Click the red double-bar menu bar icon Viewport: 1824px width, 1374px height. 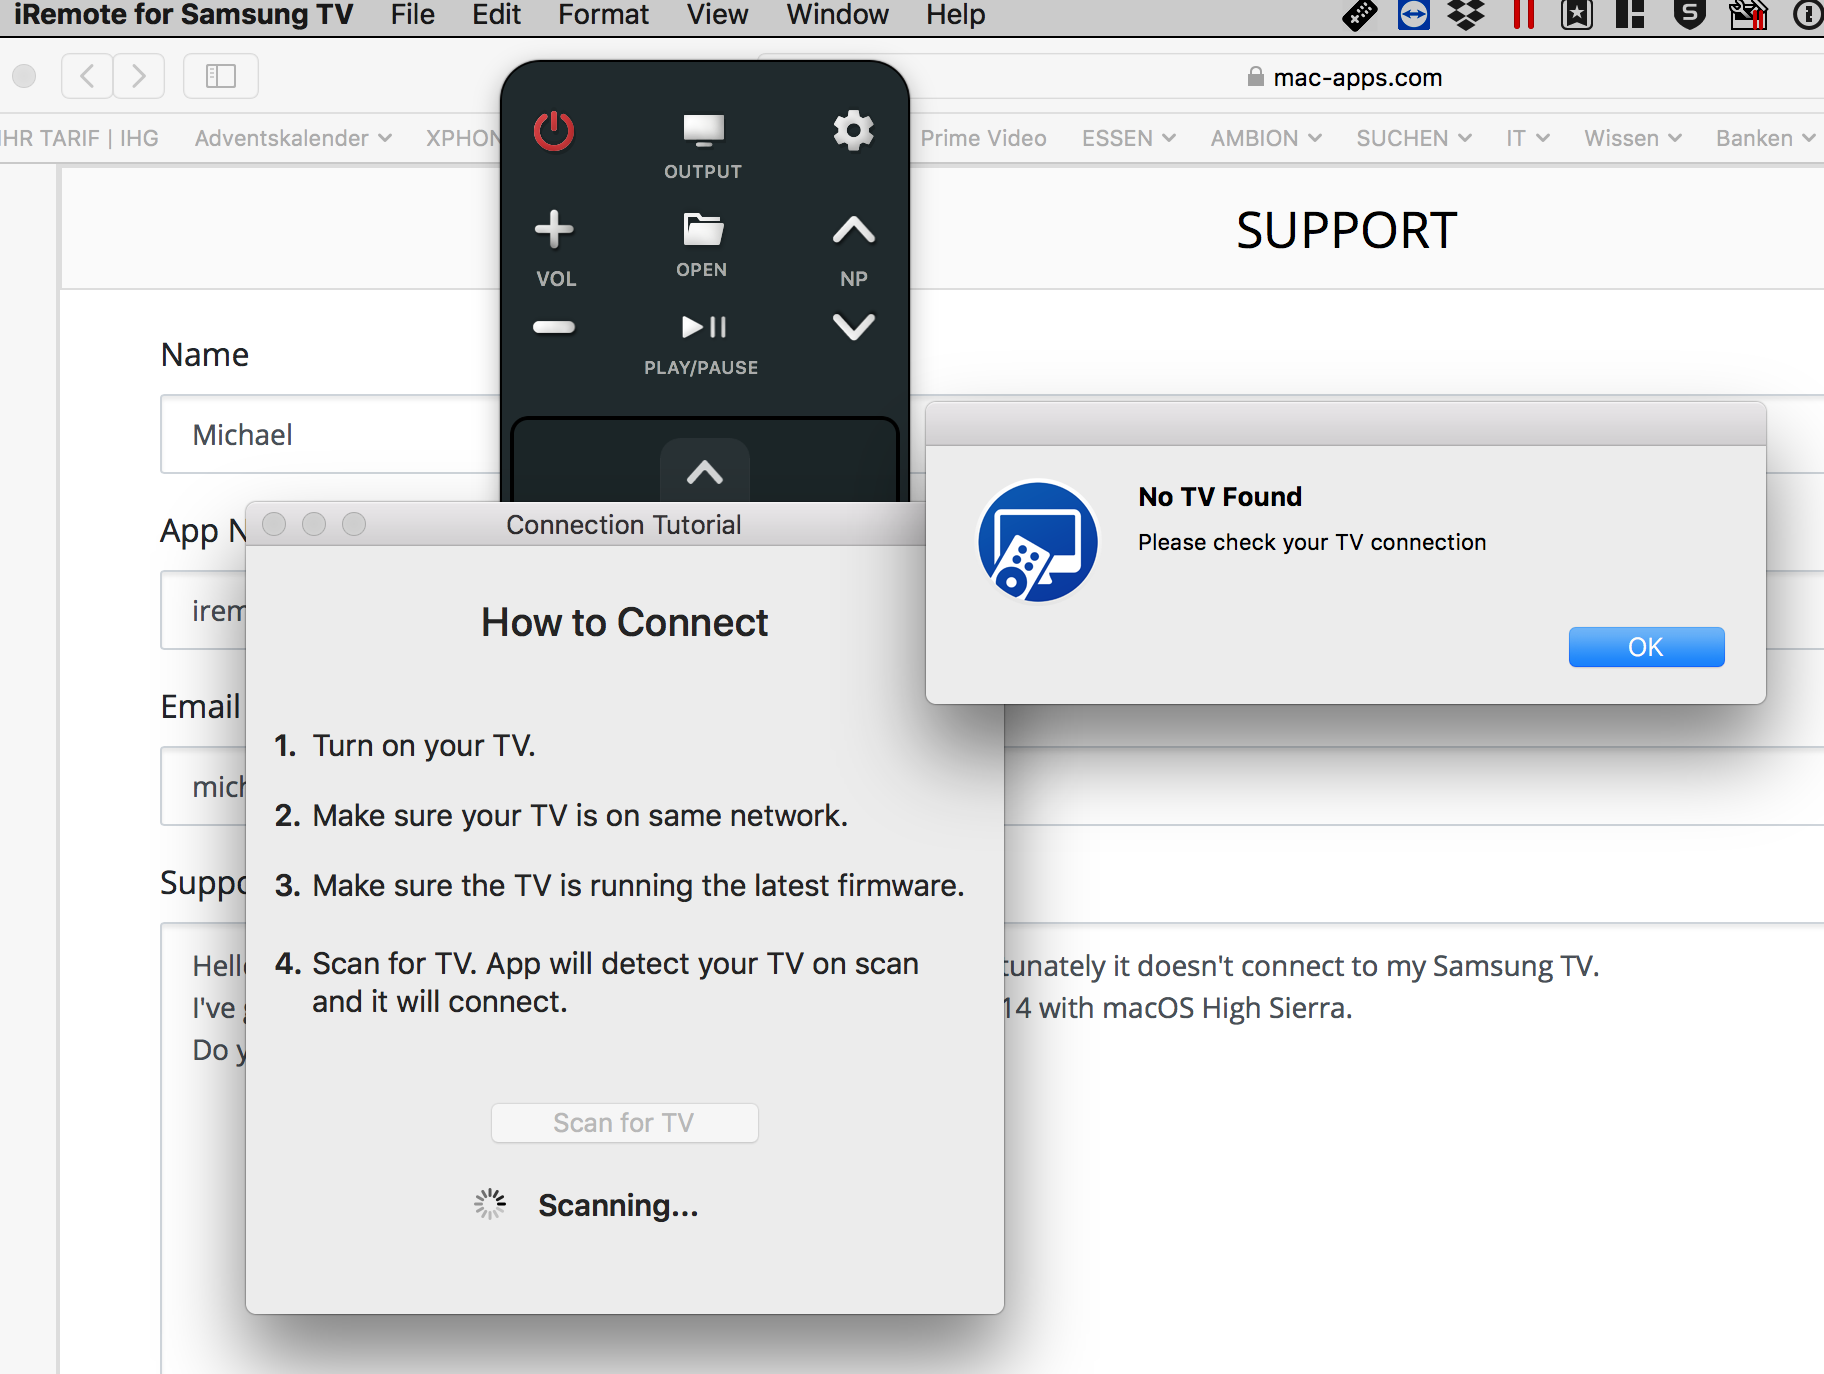pos(1523,15)
